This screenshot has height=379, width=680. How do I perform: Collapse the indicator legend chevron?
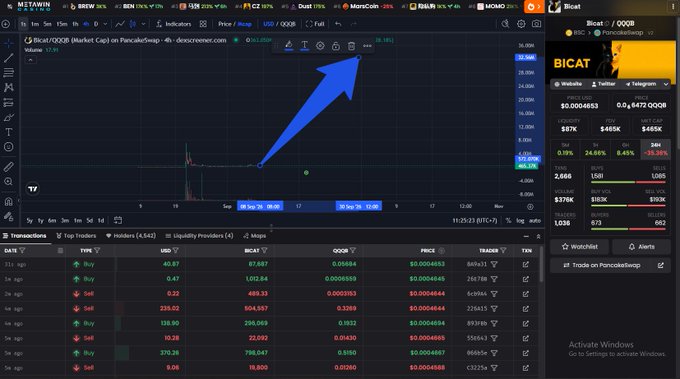(30, 60)
